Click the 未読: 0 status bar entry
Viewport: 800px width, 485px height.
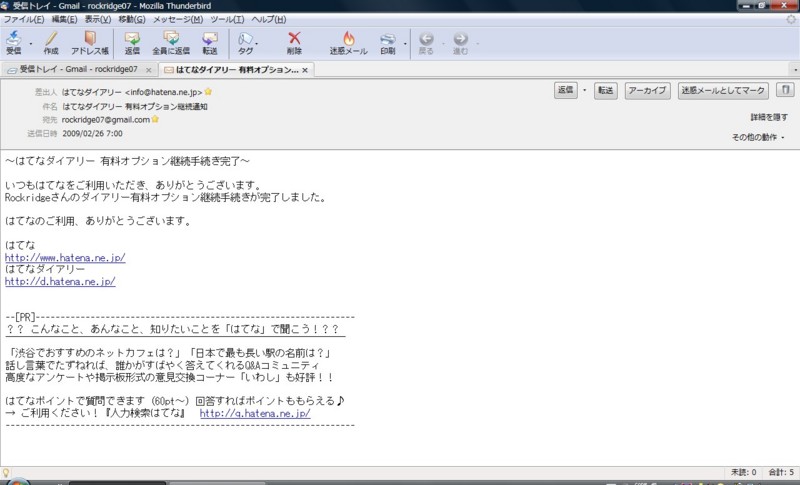(743, 472)
